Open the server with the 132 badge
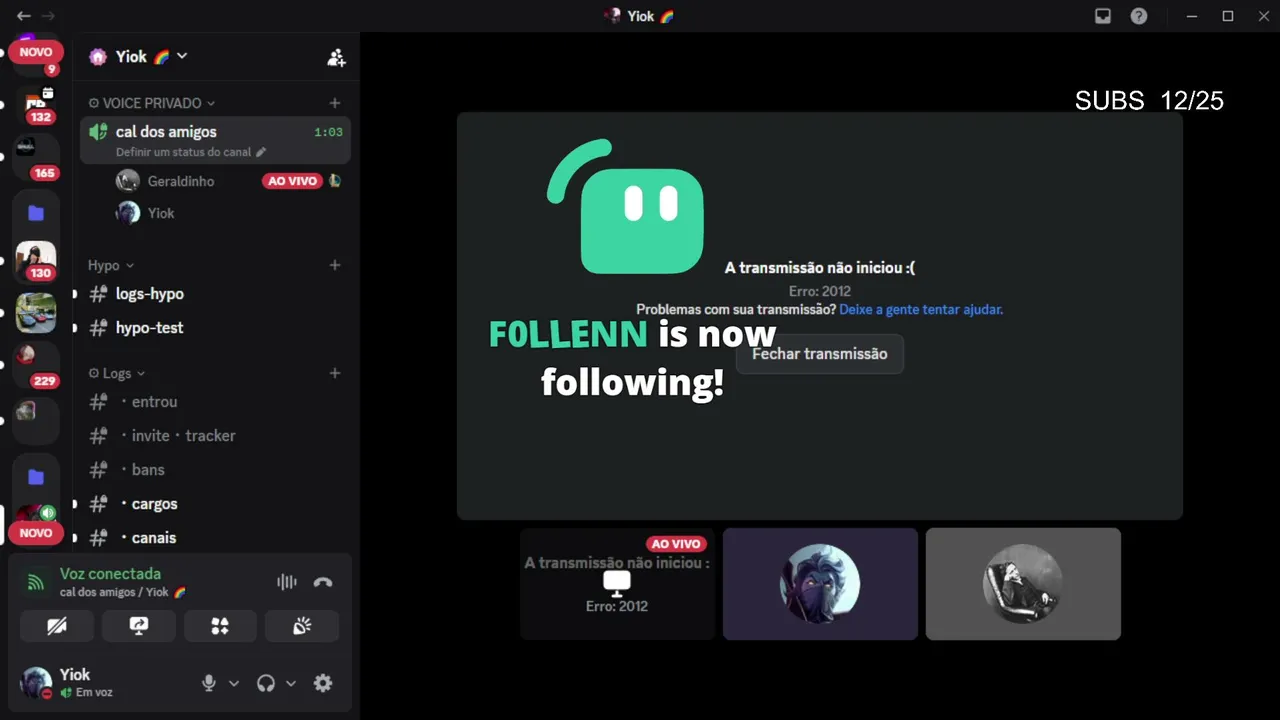 (36, 103)
